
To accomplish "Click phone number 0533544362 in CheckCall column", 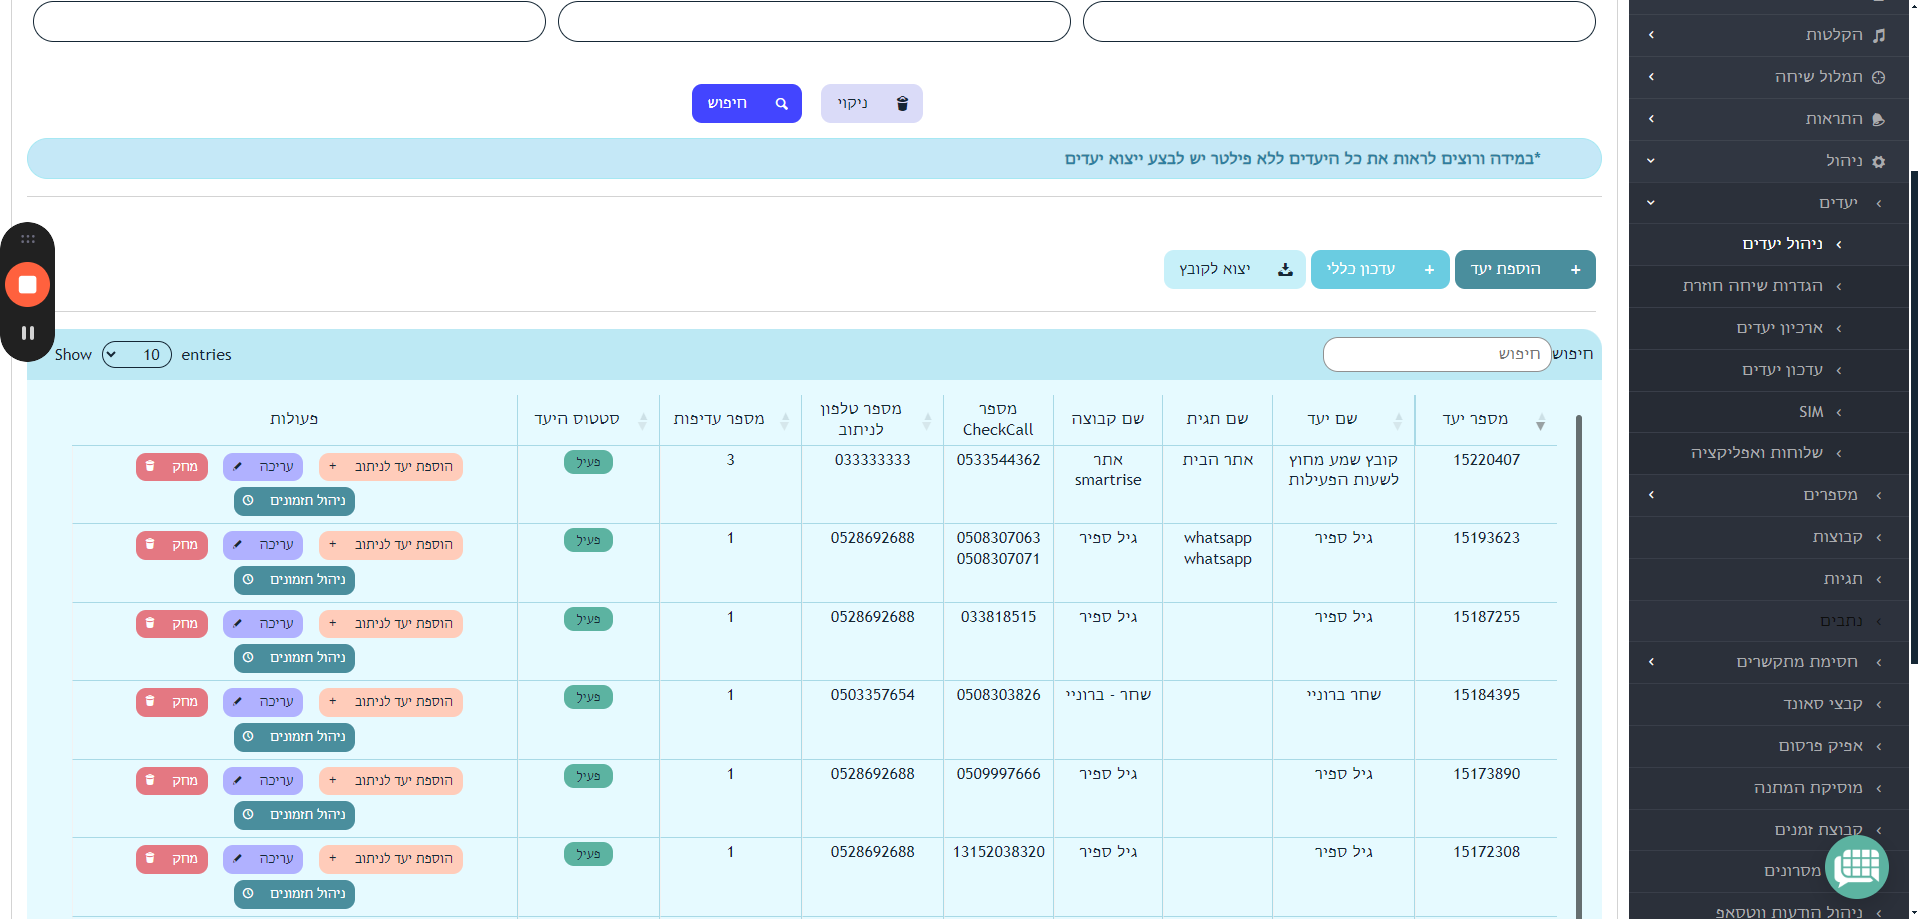I will 998,460.
